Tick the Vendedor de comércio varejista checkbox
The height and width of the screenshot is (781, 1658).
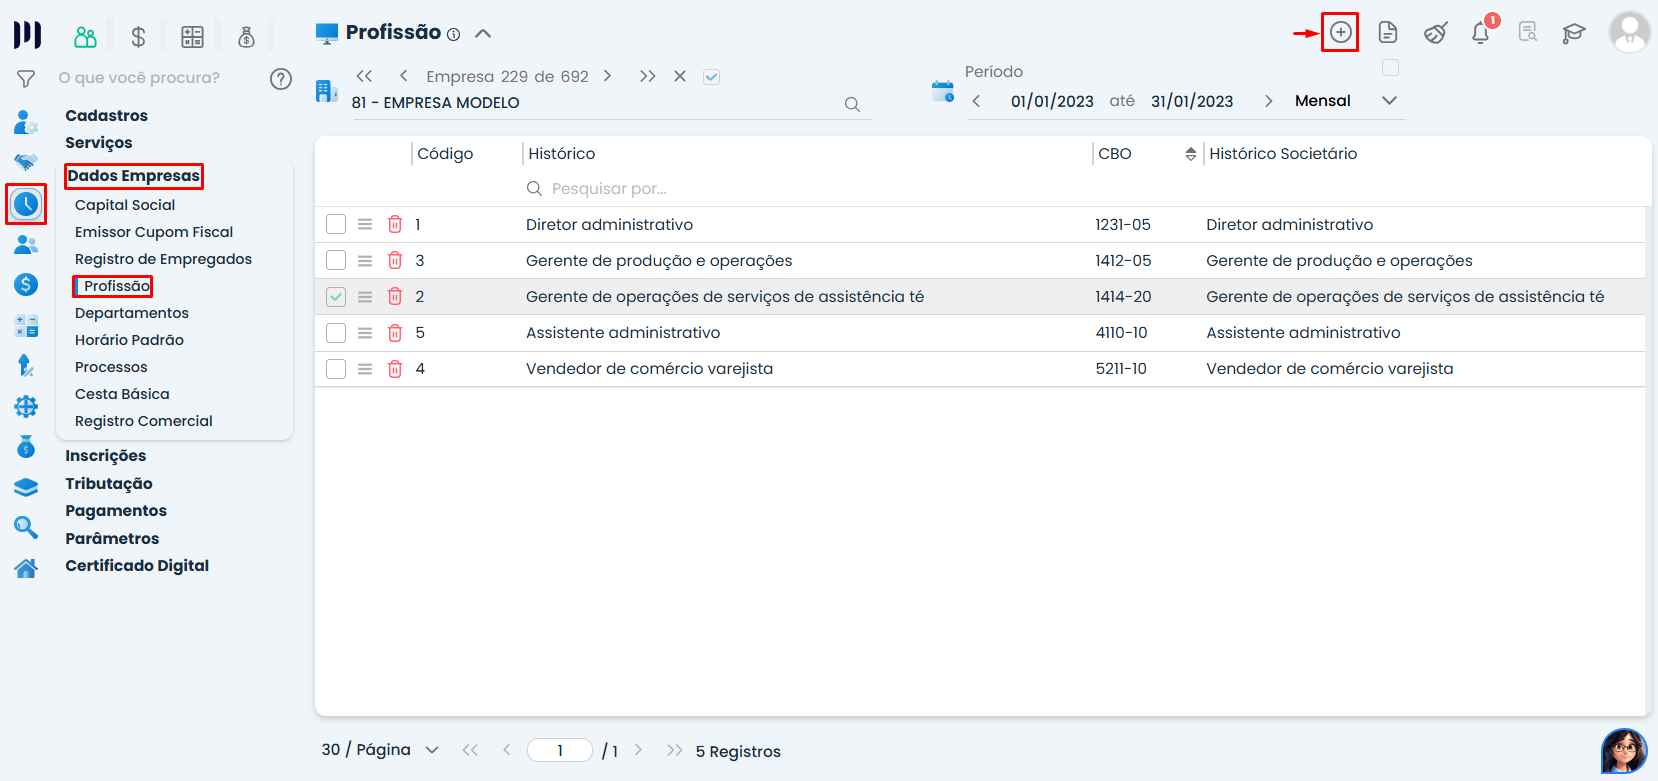pos(336,369)
